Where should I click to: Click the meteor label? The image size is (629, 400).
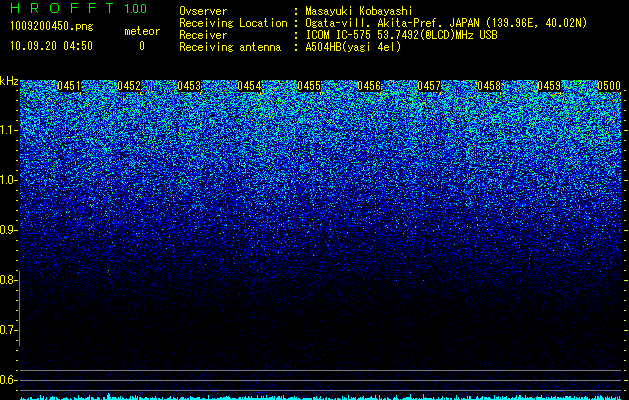point(142,31)
